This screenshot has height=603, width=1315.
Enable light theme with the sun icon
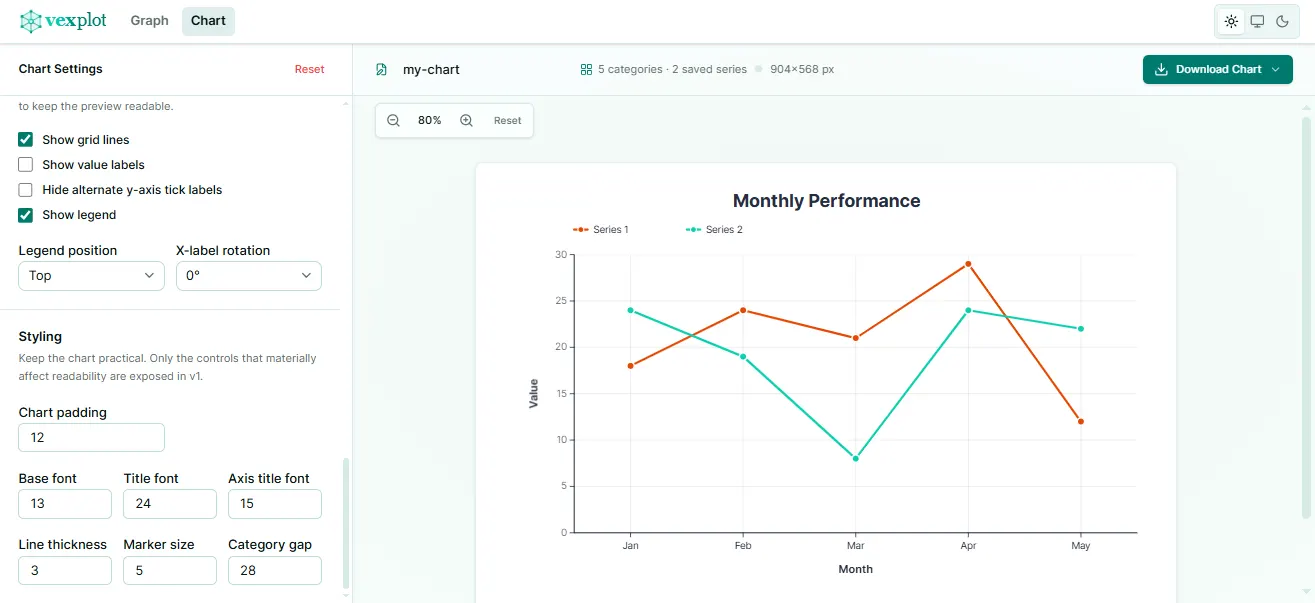(1231, 20)
